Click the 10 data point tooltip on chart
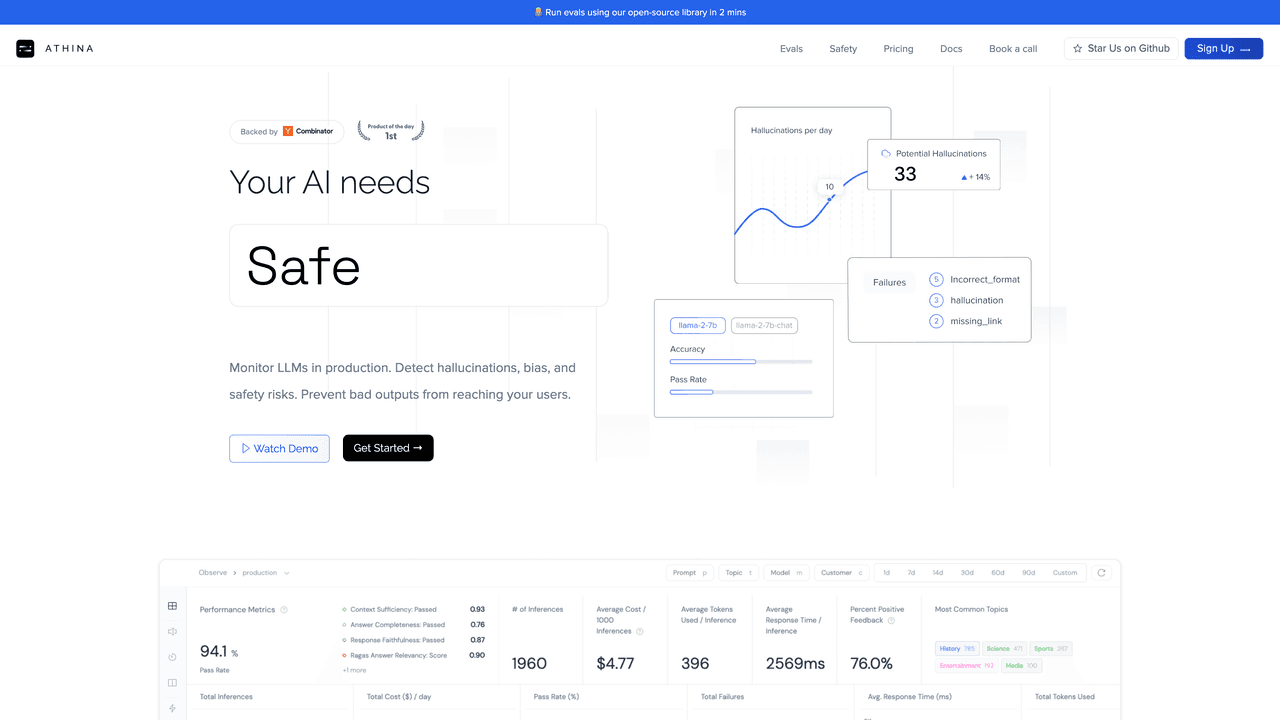Viewport: 1280px width, 720px height. point(829,187)
